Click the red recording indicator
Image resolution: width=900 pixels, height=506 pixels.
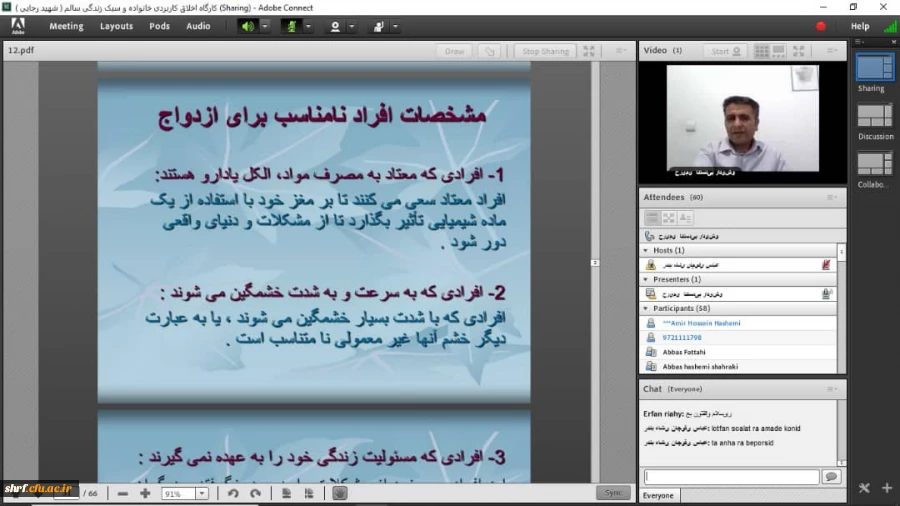point(821,26)
